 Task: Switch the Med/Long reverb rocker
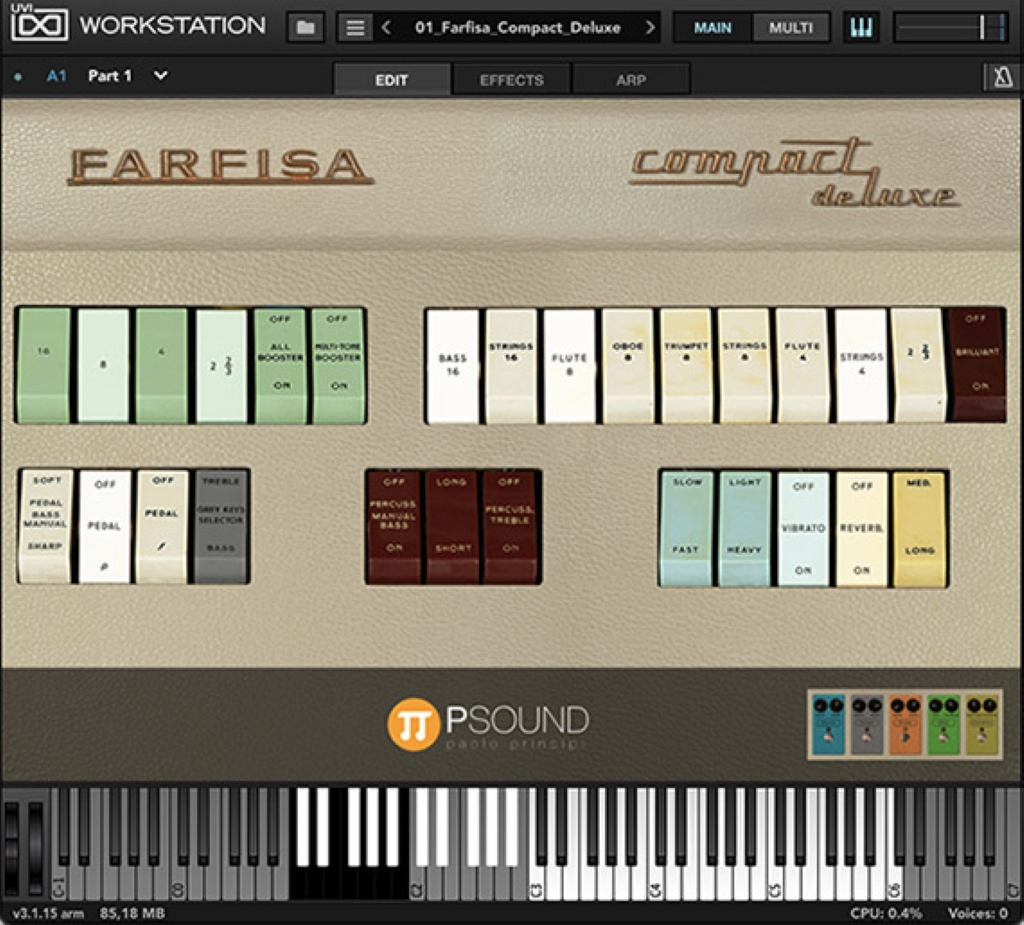920,529
